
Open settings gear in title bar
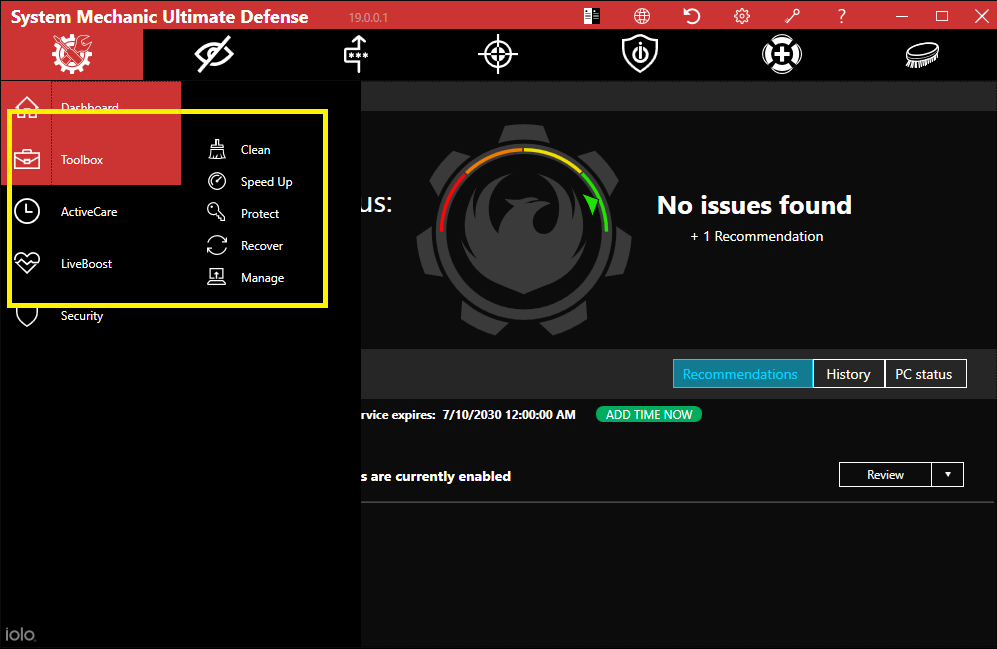742,16
